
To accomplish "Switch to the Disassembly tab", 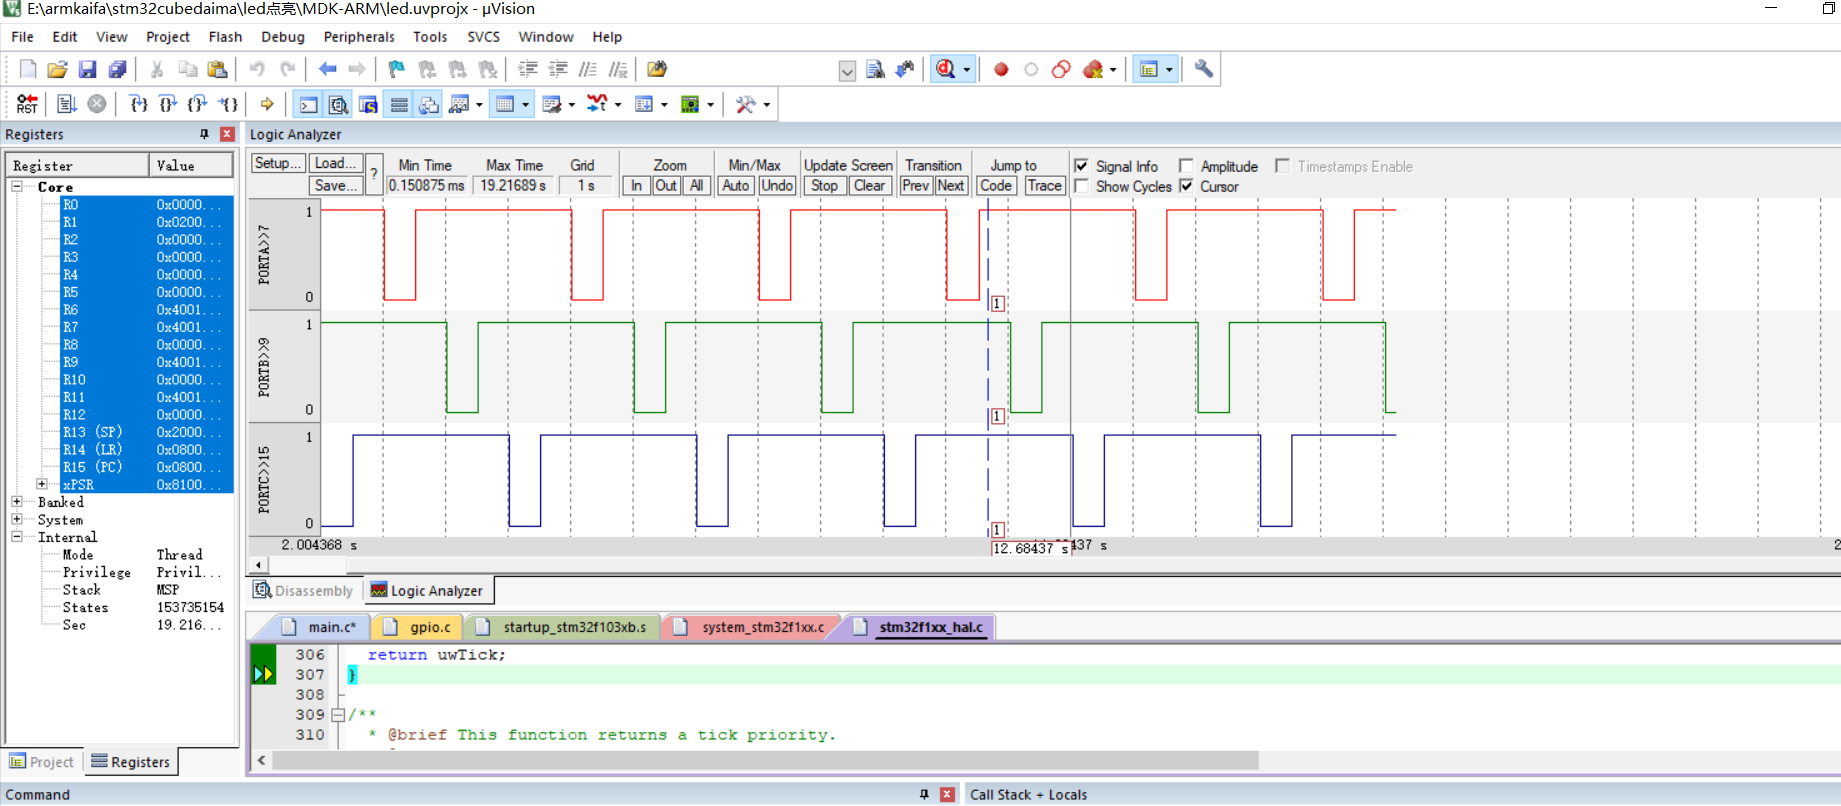I will coord(304,591).
